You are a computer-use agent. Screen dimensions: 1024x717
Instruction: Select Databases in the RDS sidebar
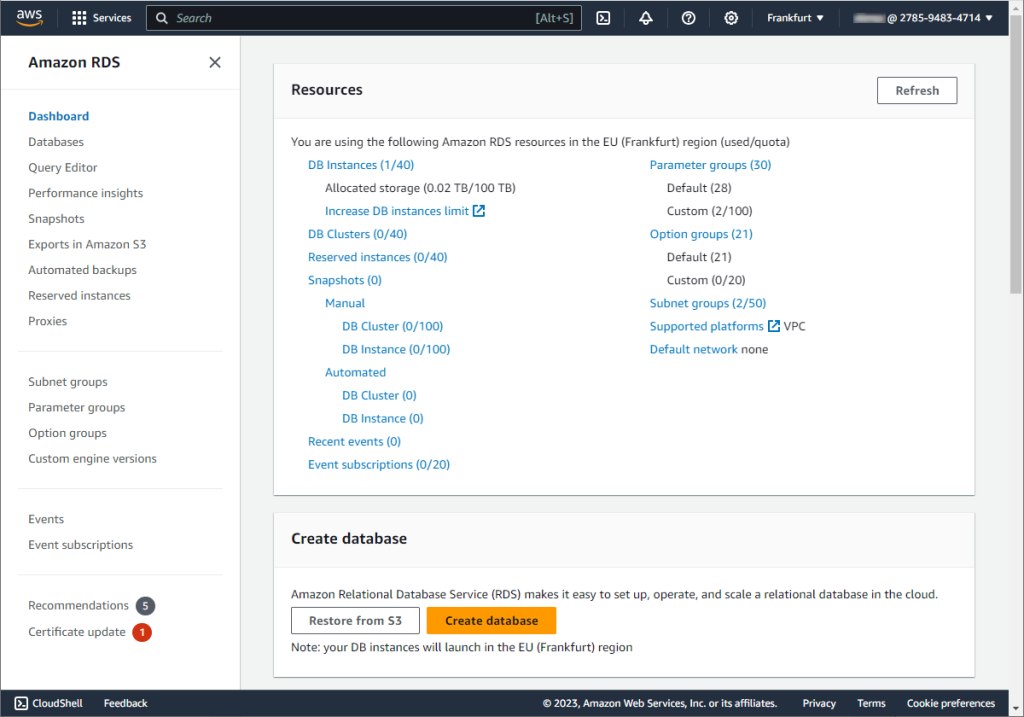pyautogui.click(x=55, y=141)
